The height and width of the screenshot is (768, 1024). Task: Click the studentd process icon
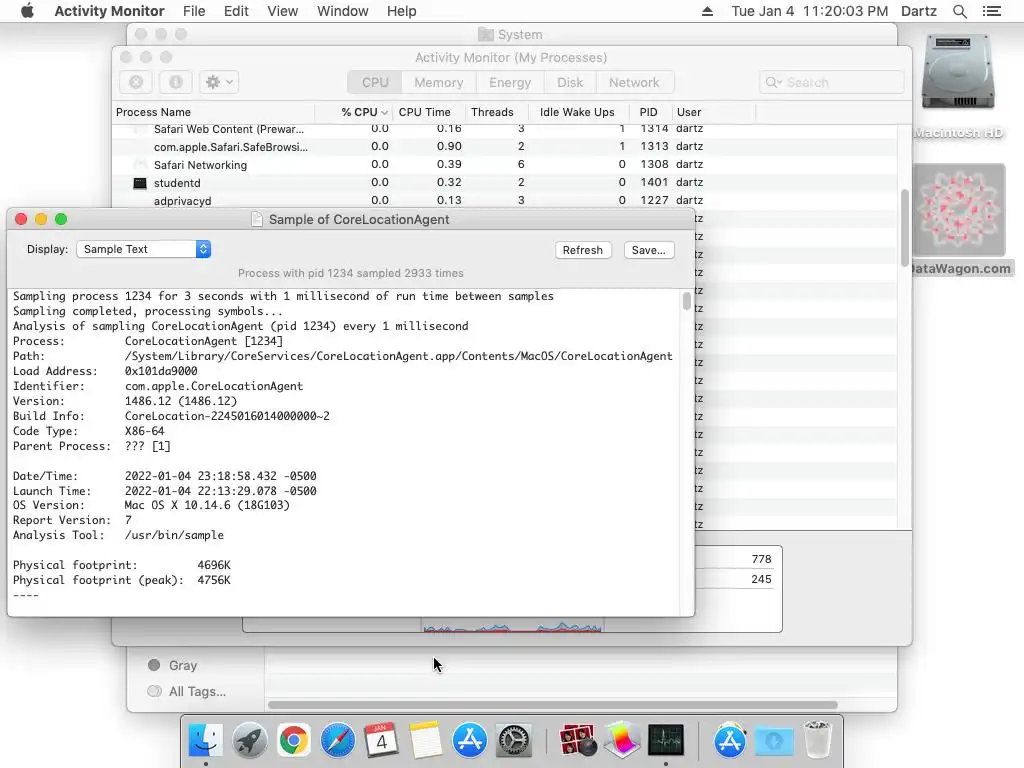(140, 184)
